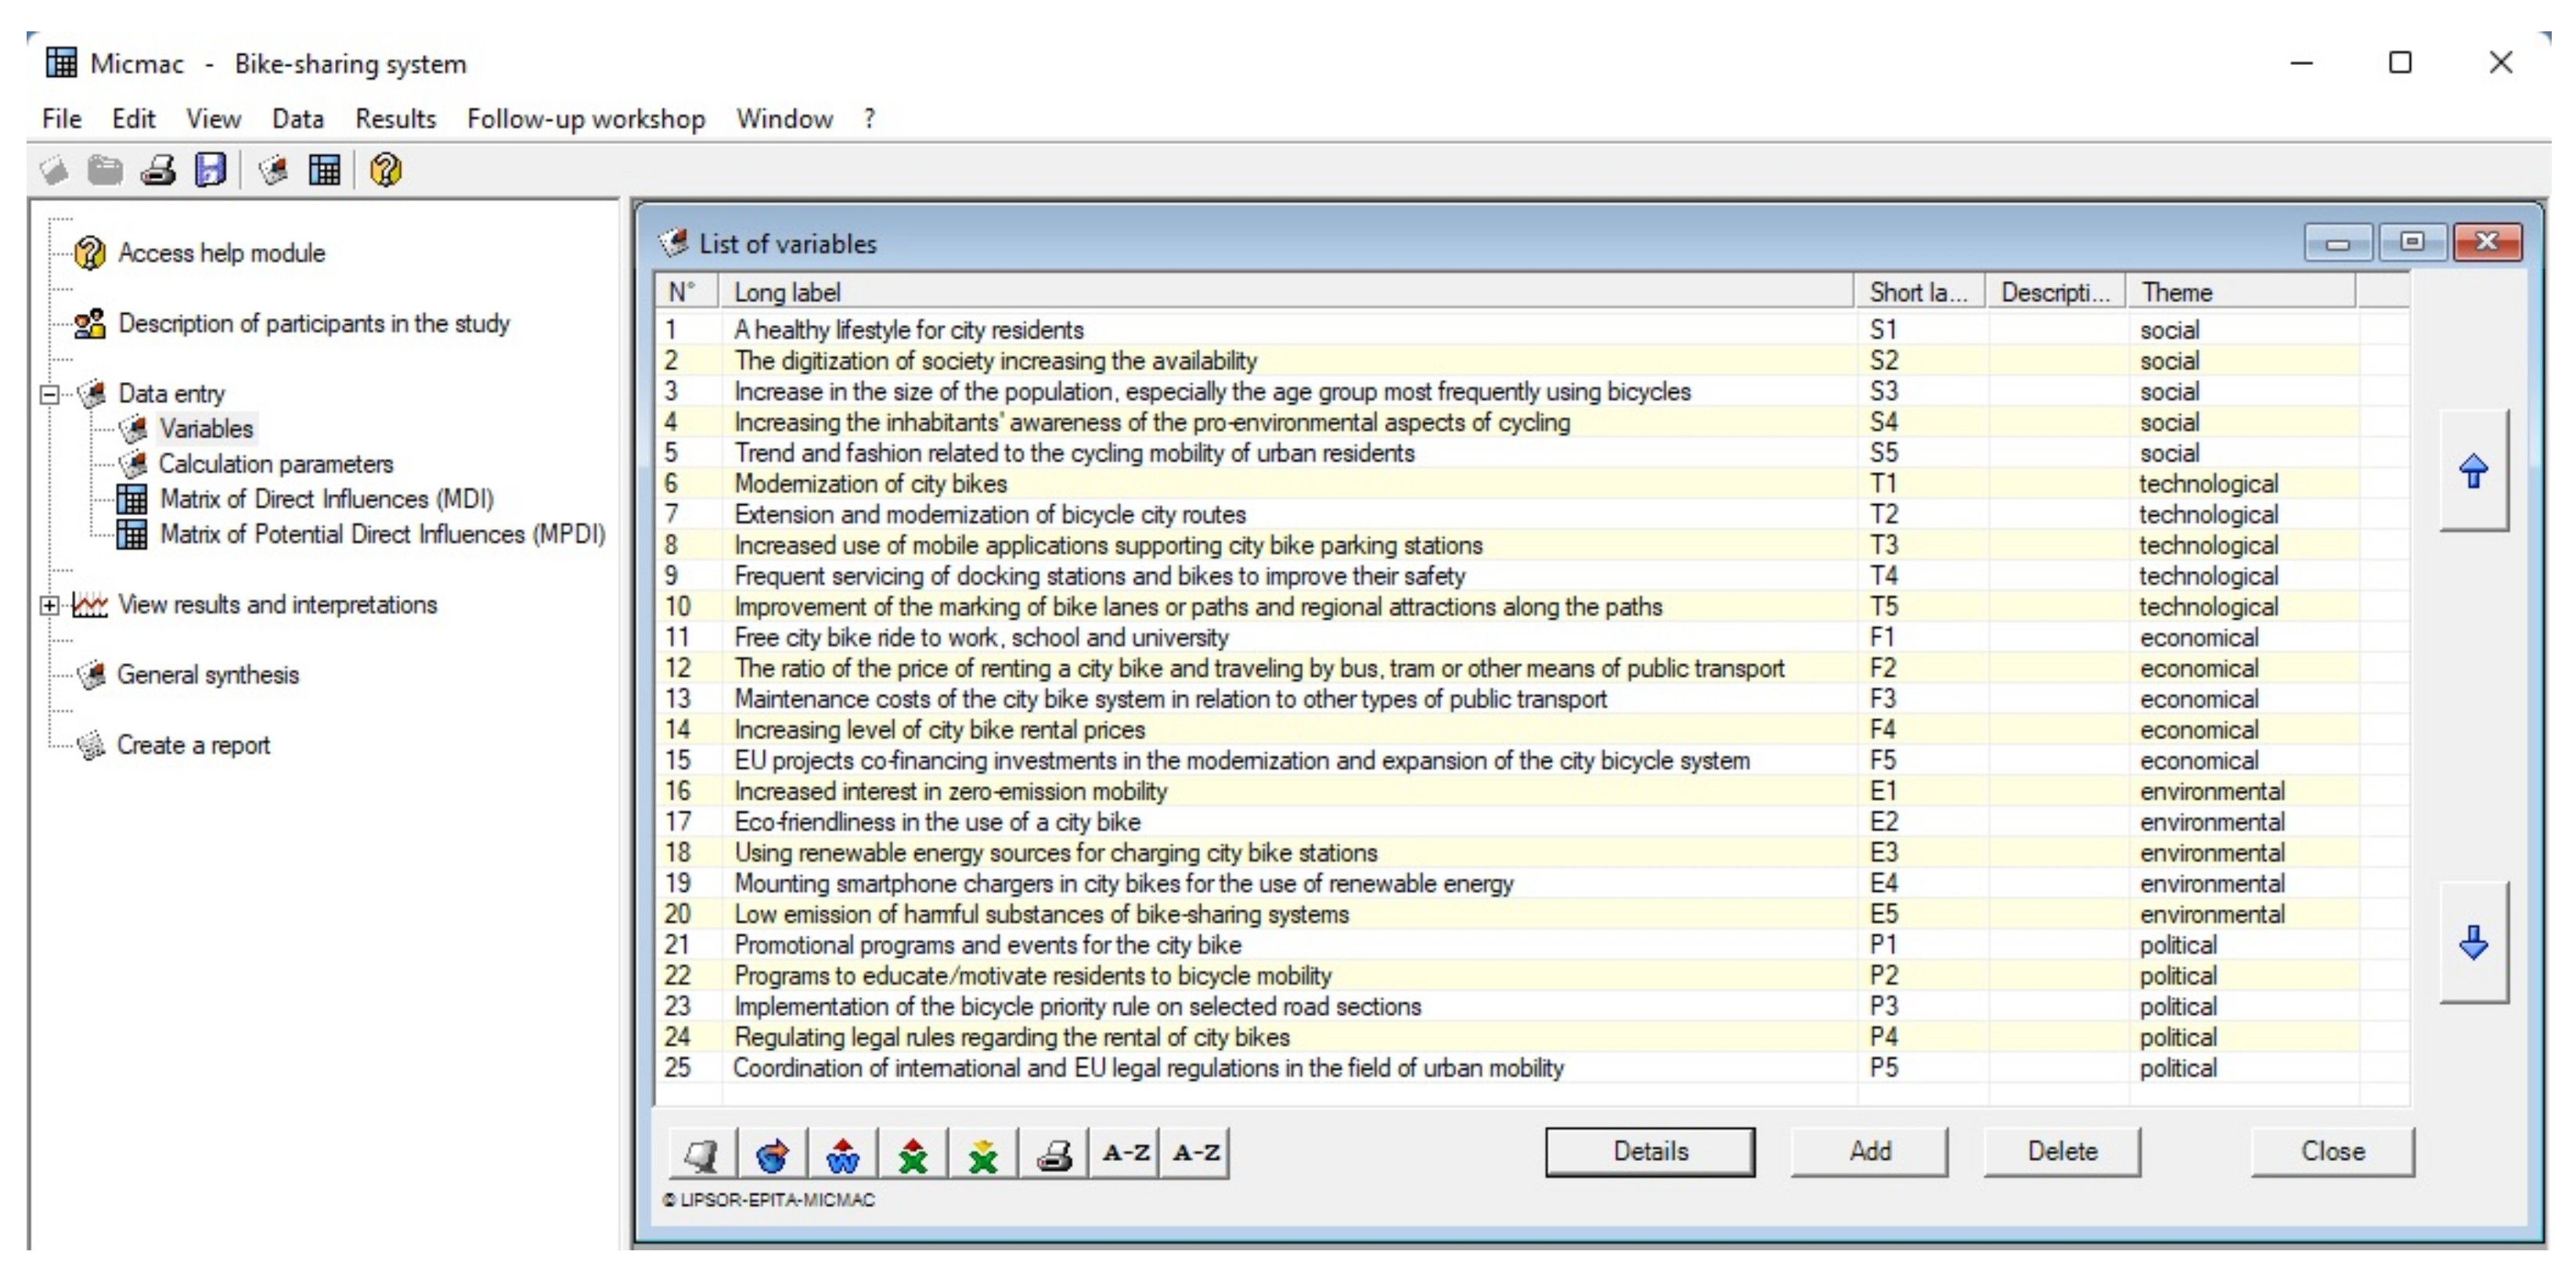
Task: Click the Excel icon with yellow arrow
Action: click(x=983, y=1155)
